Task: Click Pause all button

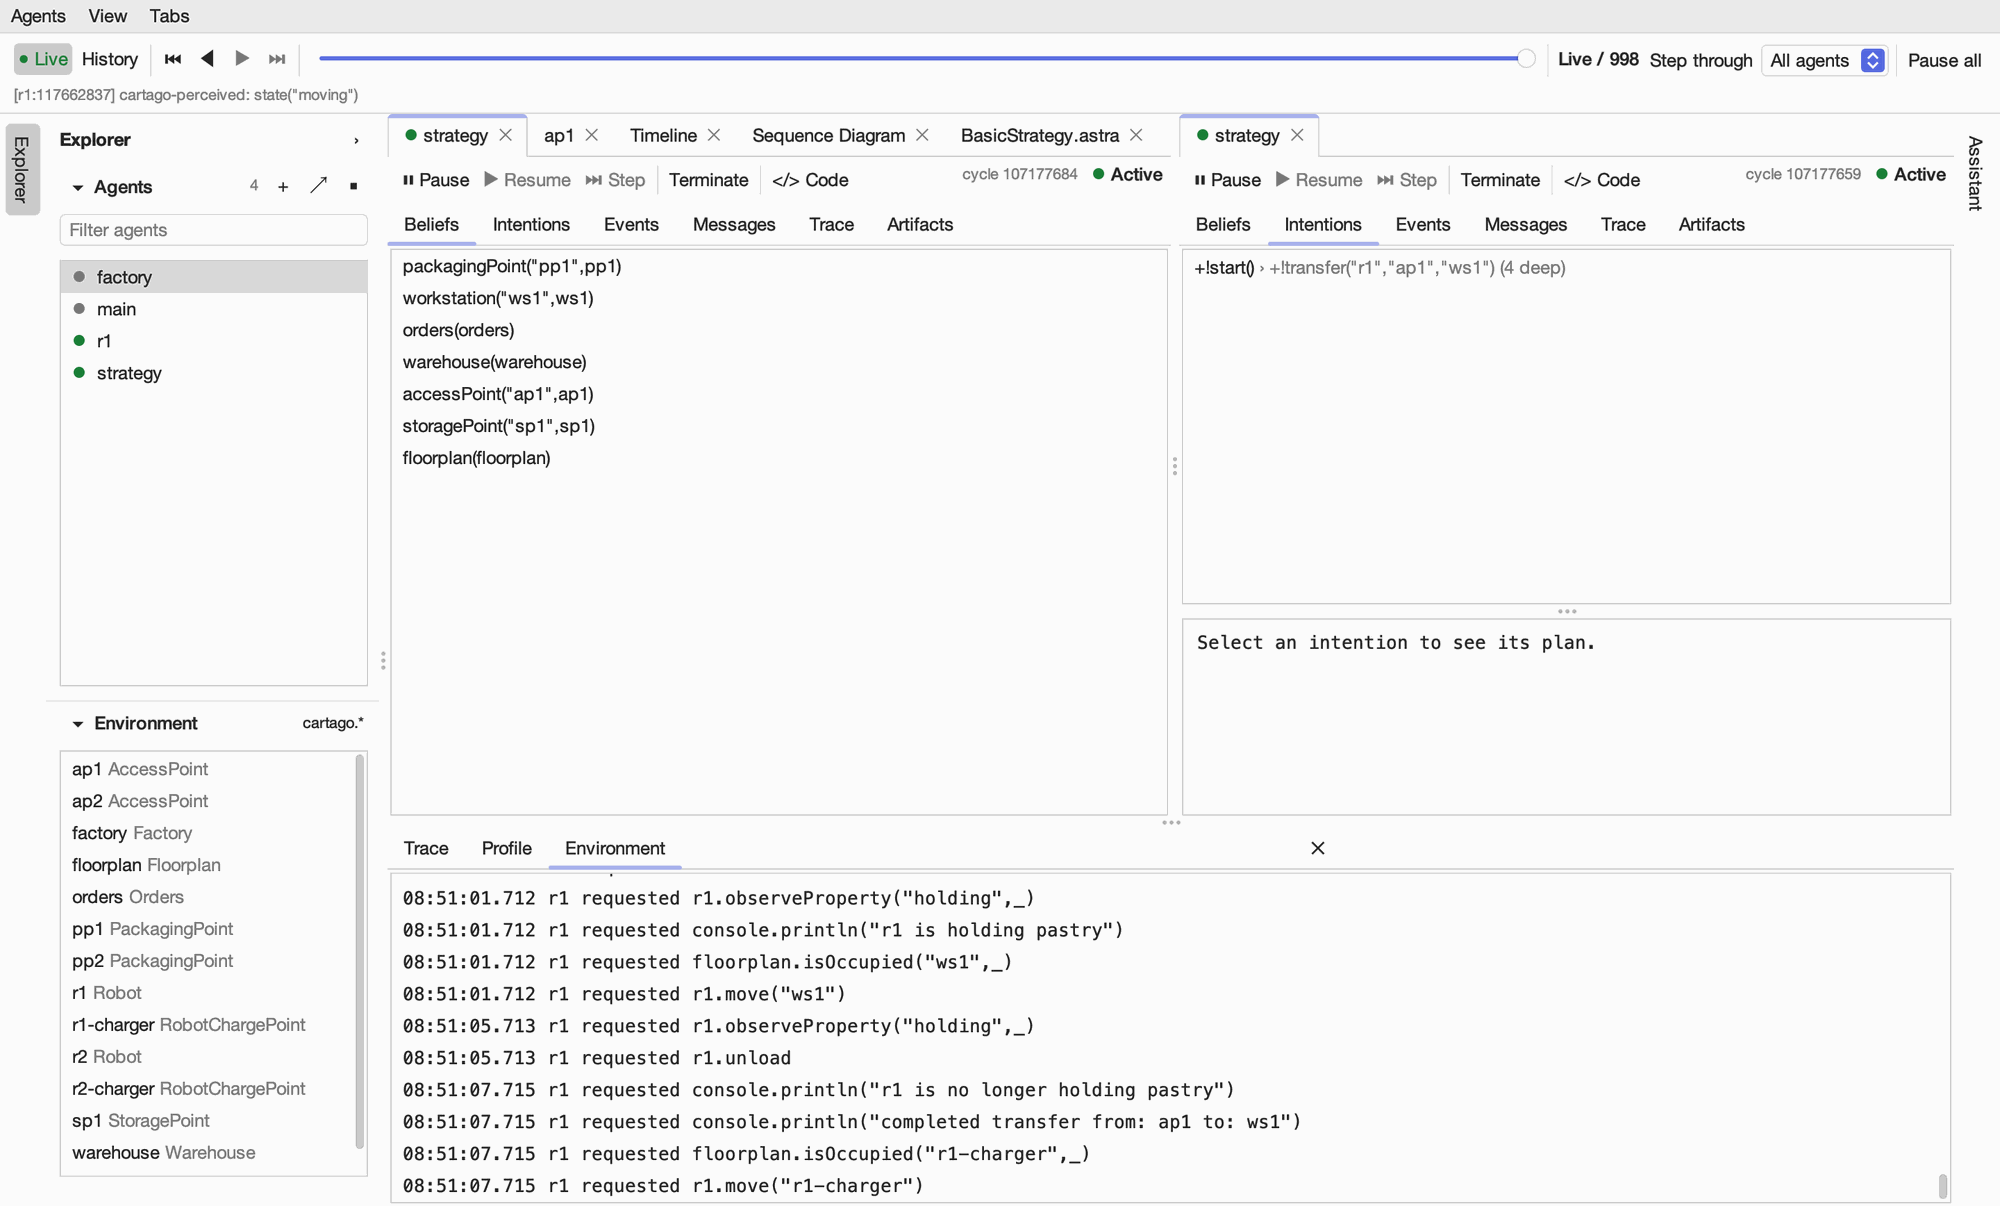Action: 1944,60
